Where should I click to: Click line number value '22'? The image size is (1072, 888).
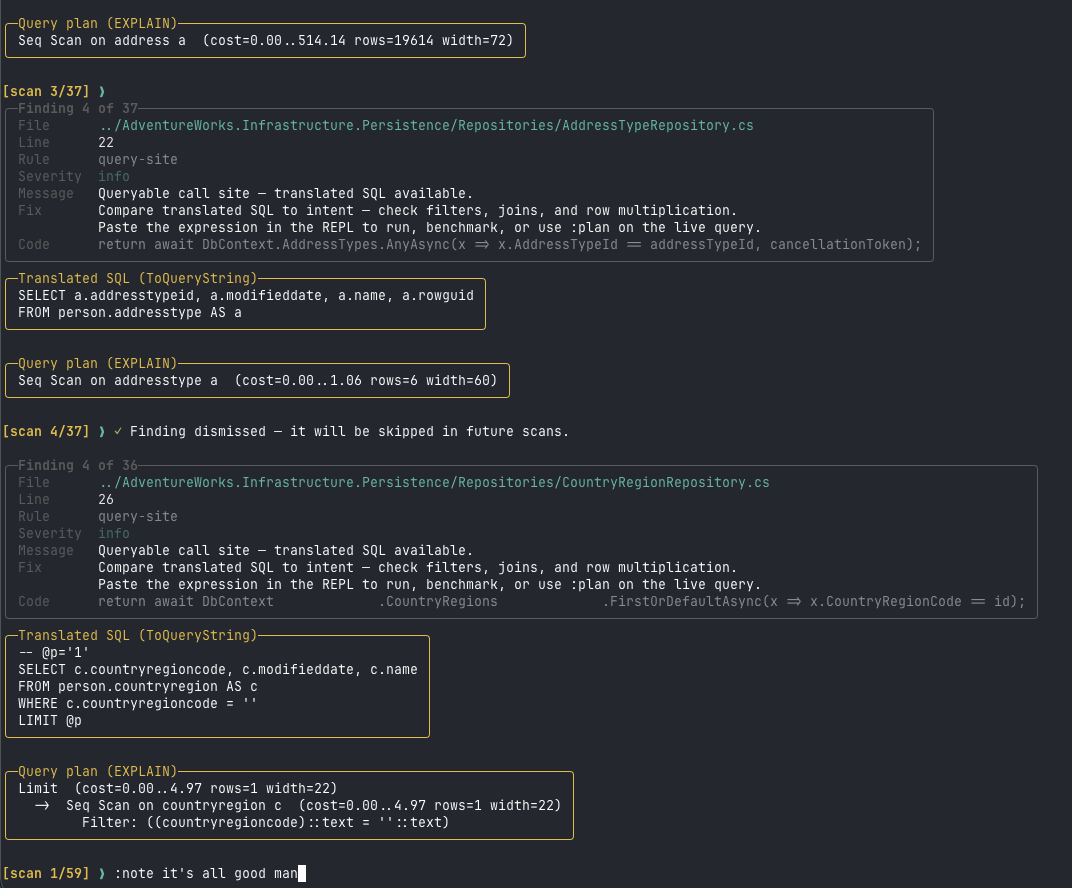tap(106, 143)
